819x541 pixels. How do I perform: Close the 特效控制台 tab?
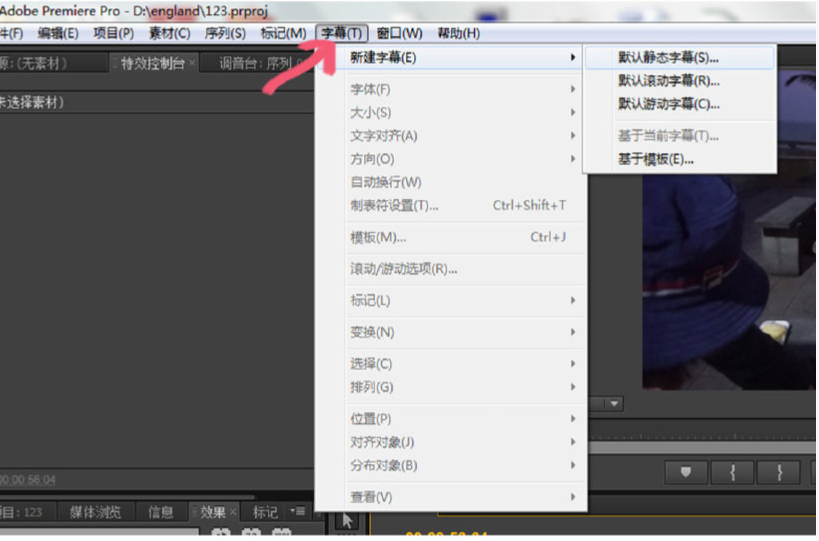tap(192, 63)
